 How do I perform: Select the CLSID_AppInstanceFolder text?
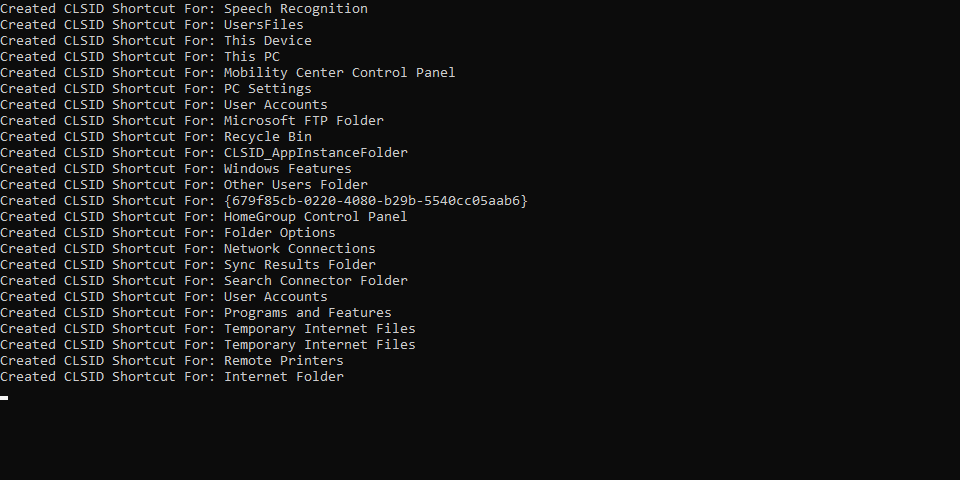(x=315, y=152)
